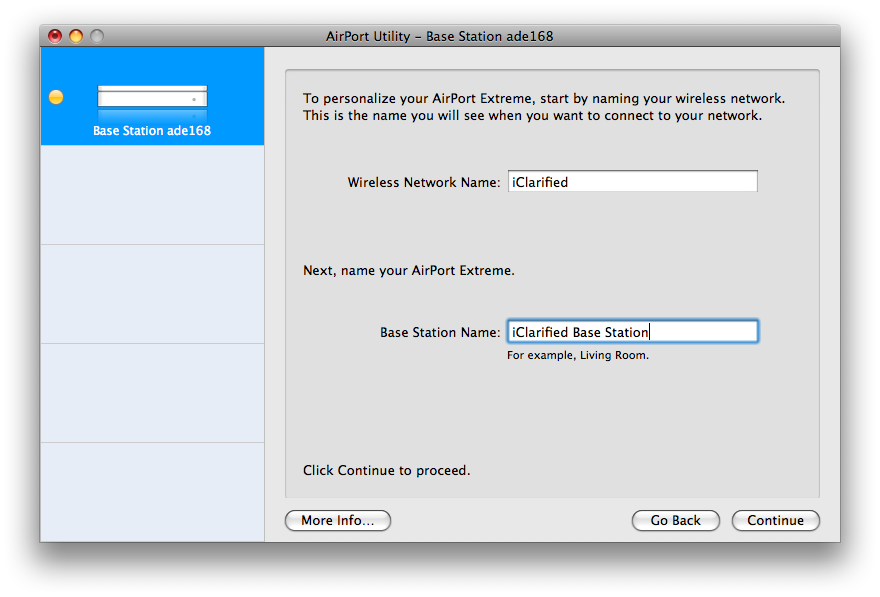This screenshot has width=880, height=597.
Task: Click the gray zoom button in the title bar
Action: [x=97, y=36]
